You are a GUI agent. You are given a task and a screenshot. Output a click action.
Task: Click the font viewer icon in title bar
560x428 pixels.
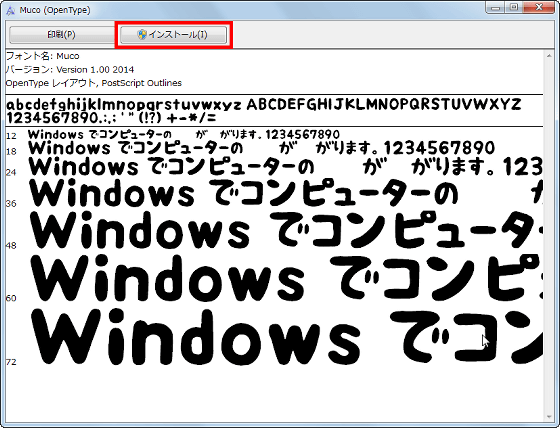pos(10,10)
